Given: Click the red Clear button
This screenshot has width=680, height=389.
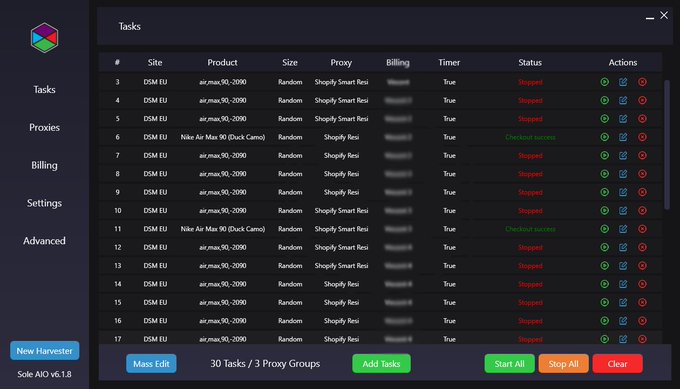Looking at the screenshot, I should click(618, 364).
